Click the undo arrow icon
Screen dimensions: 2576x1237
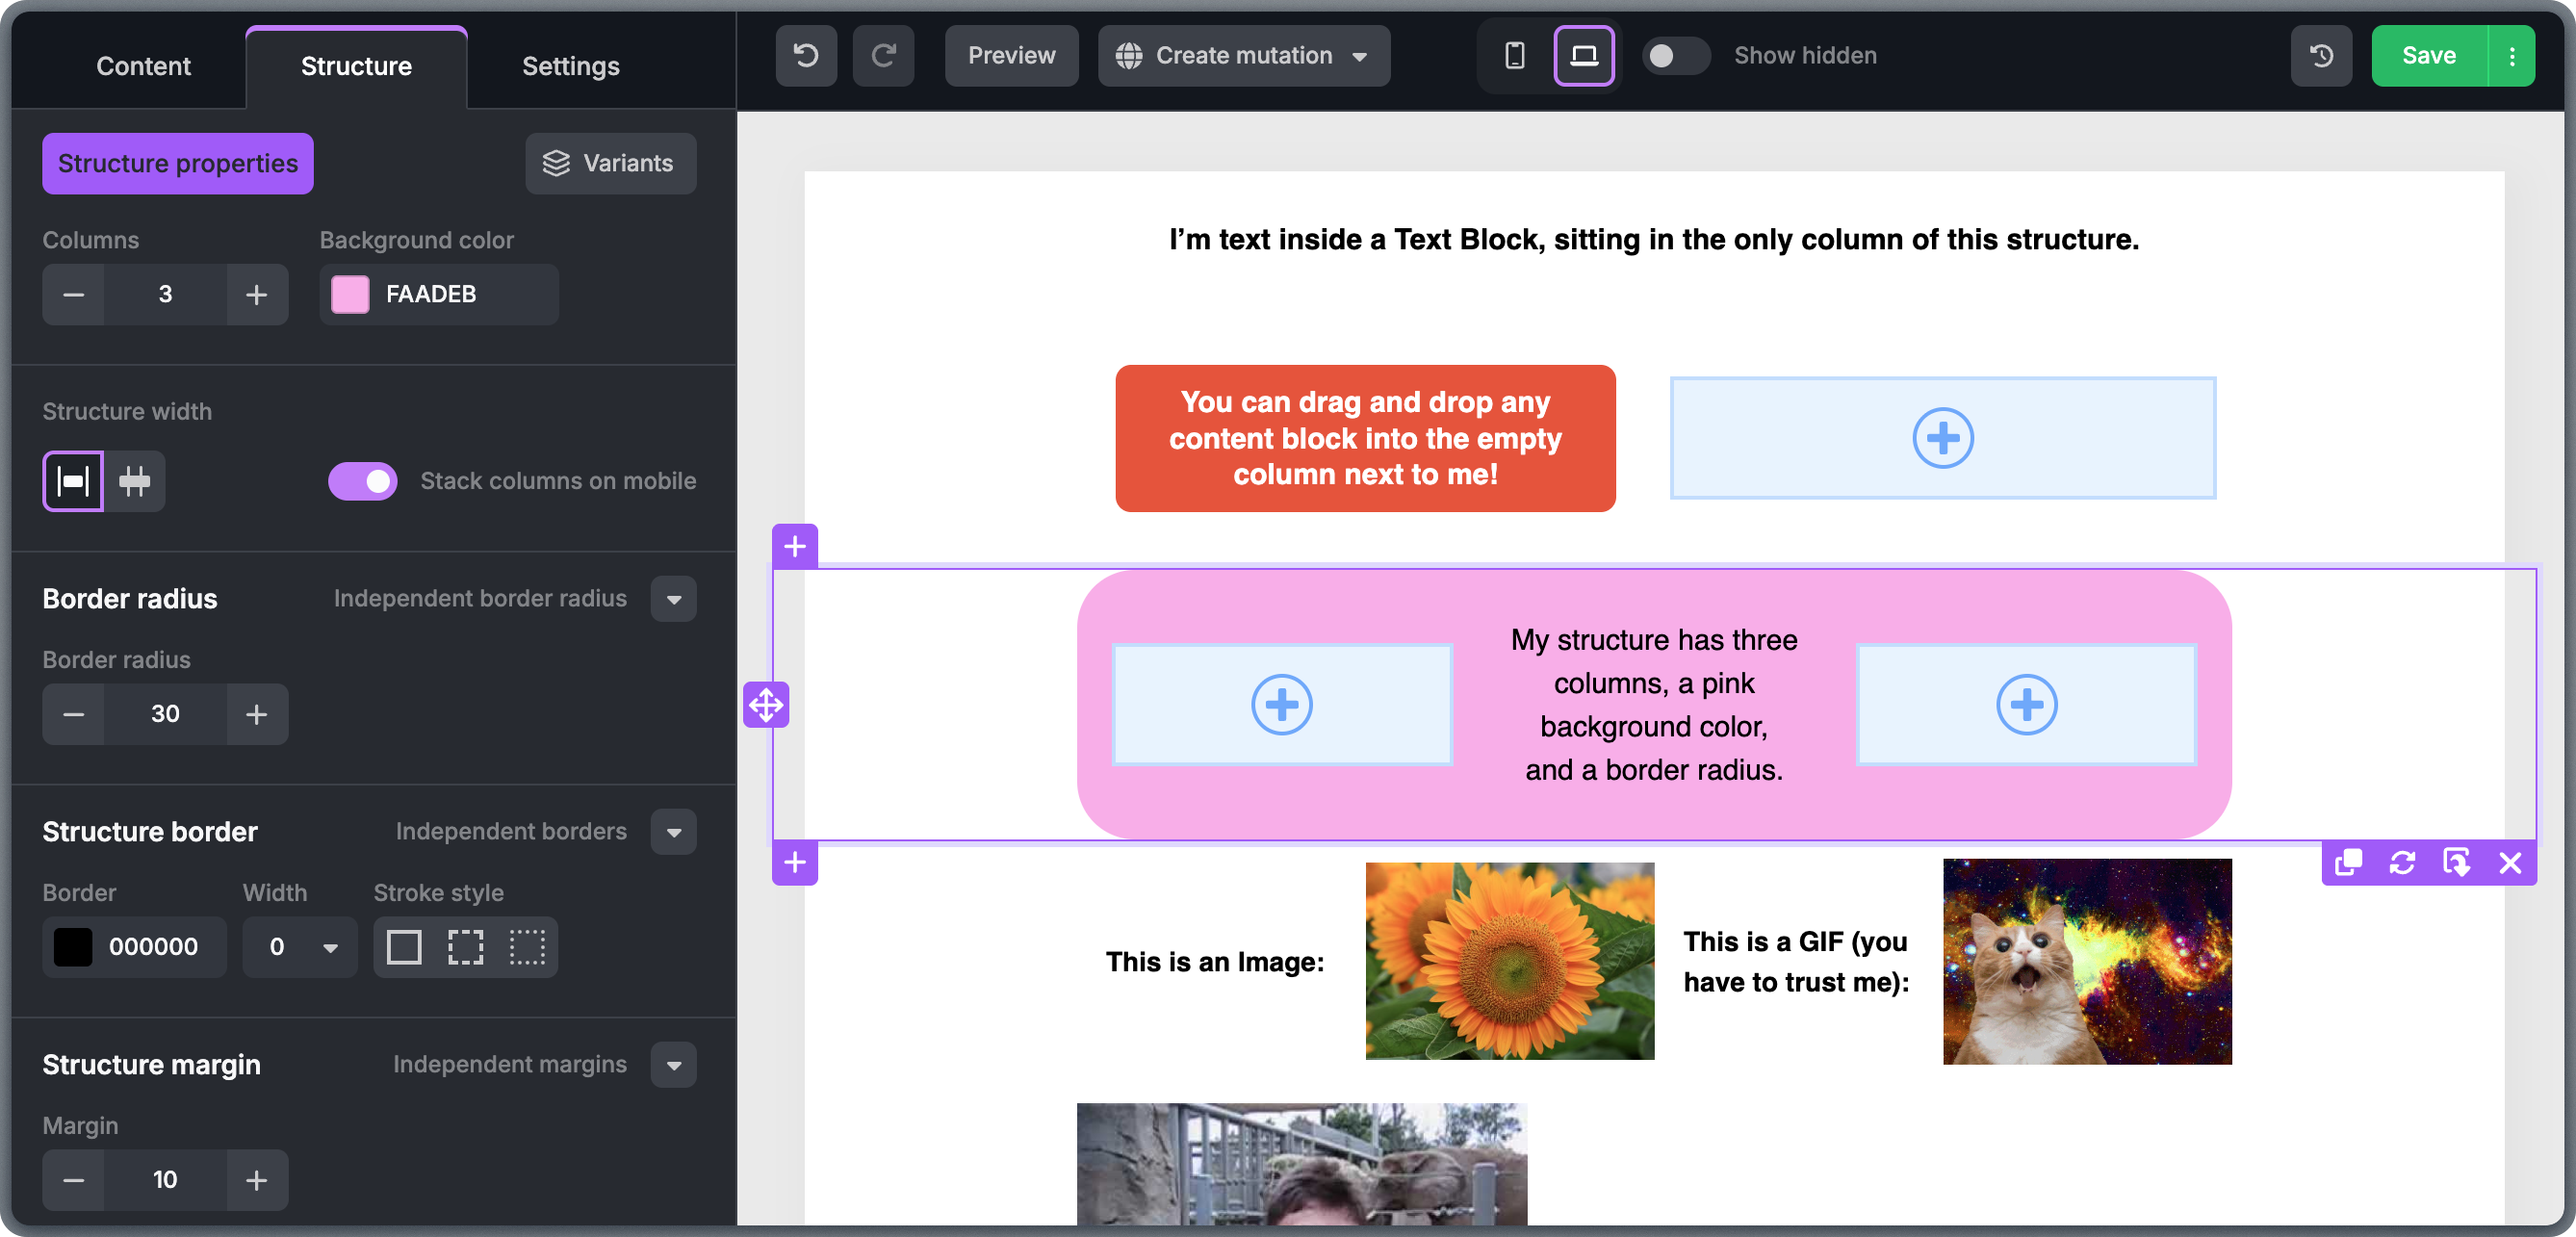tap(806, 56)
